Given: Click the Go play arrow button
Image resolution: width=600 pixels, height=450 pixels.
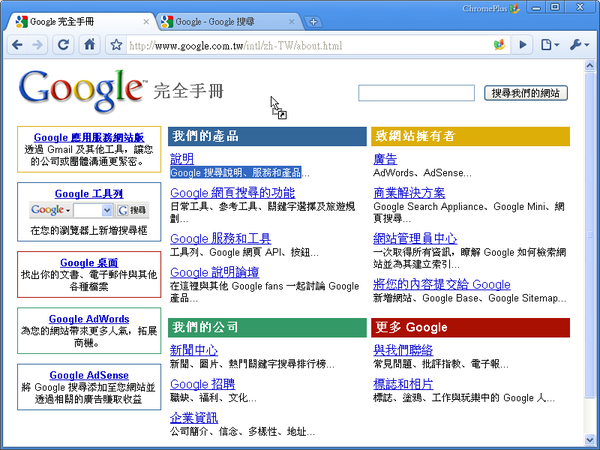Looking at the screenshot, I should (523, 45).
